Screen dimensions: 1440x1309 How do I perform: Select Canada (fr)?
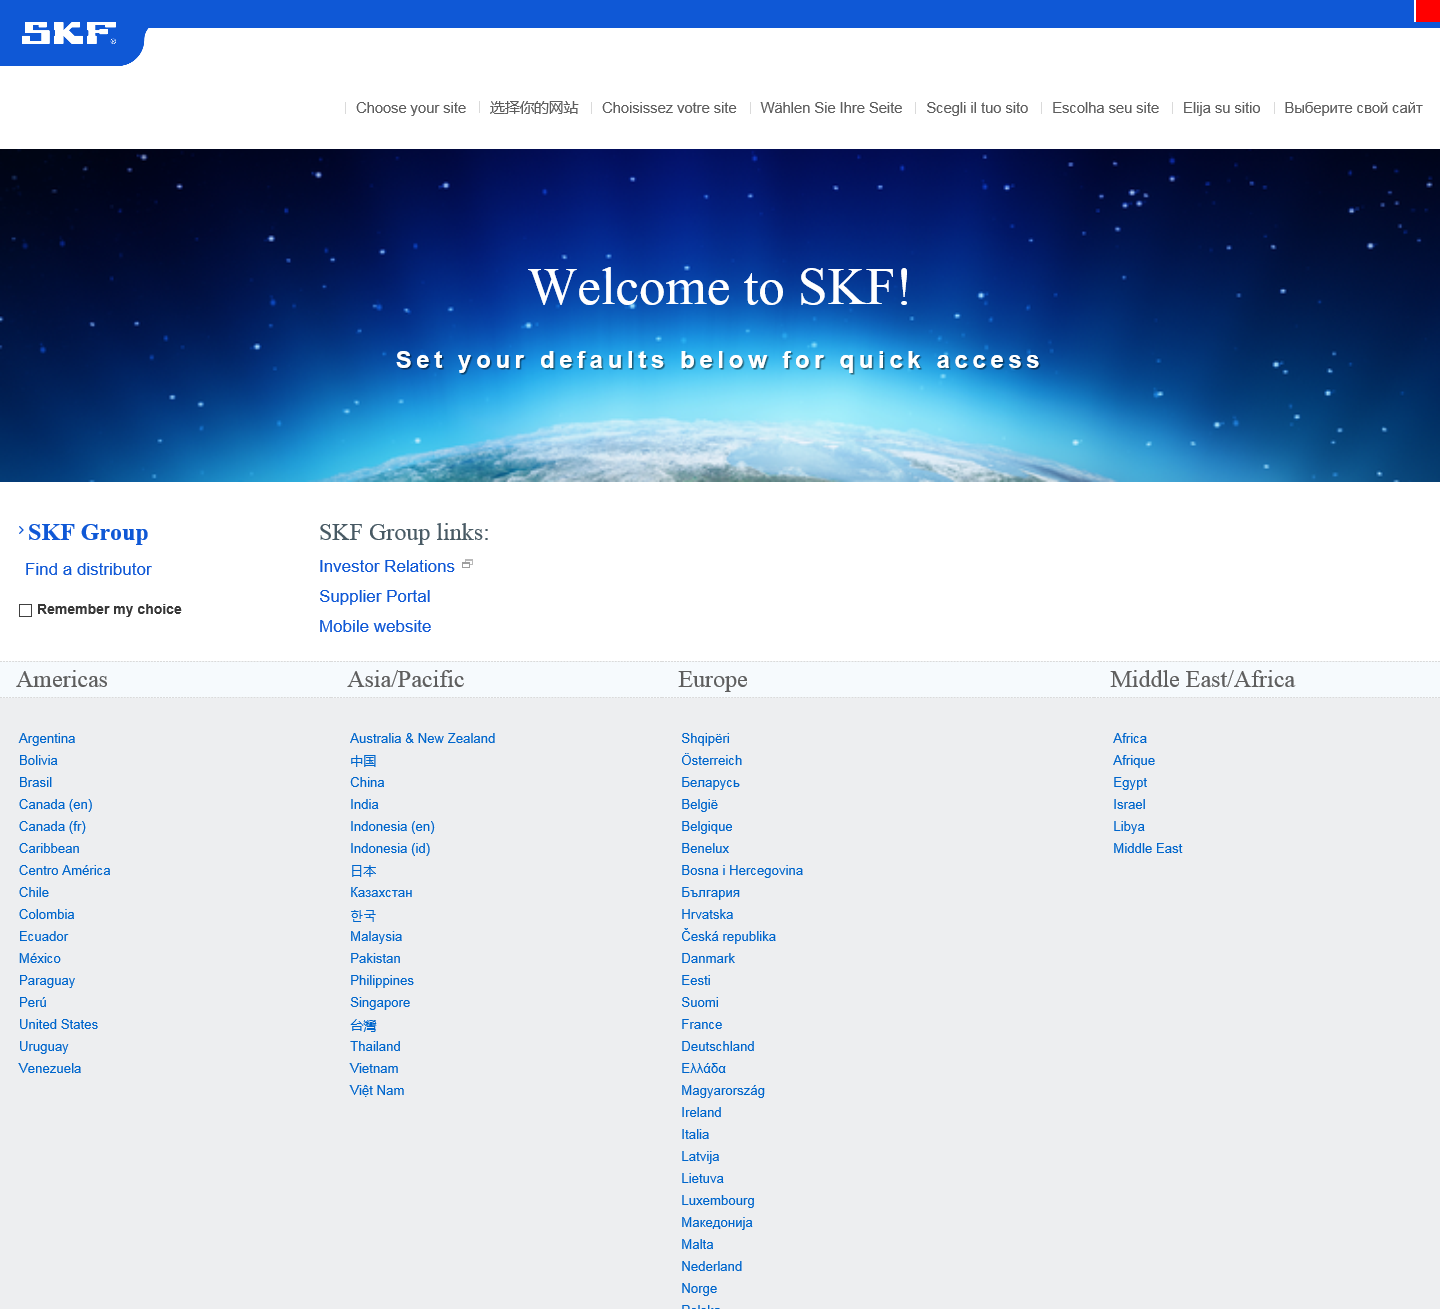pyautogui.click(x=52, y=826)
